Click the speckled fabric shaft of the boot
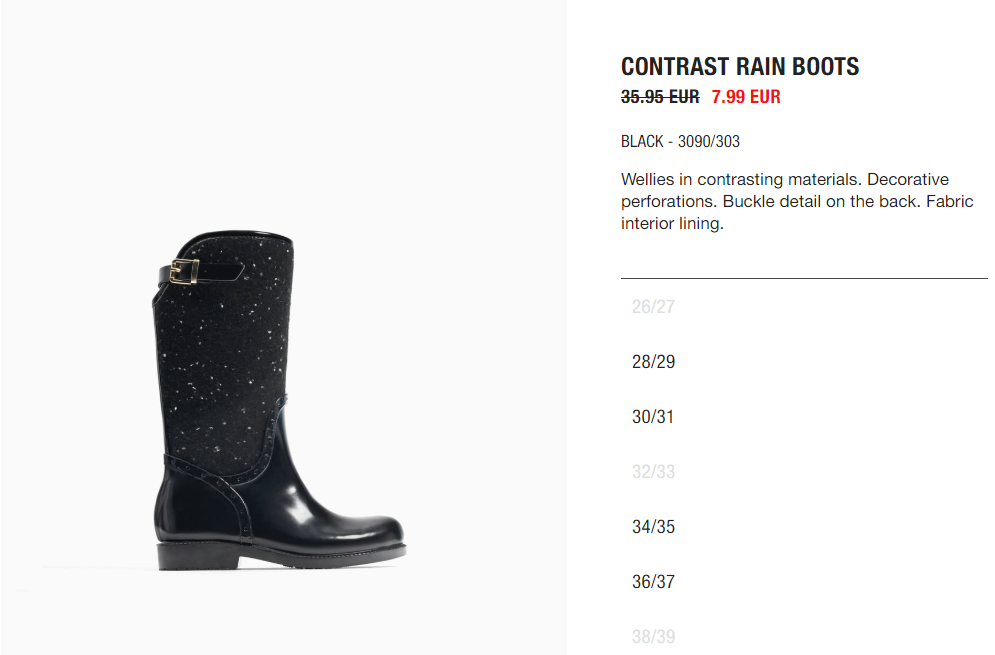 coord(222,355)
